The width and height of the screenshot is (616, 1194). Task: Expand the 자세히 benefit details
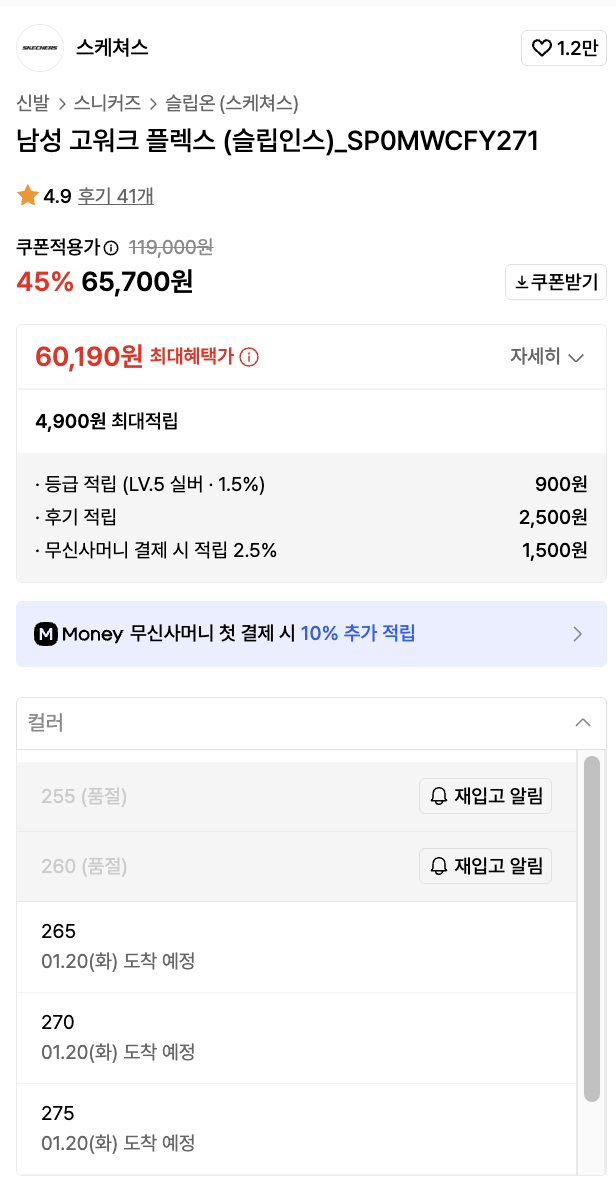pyautogui.click(x=547, y=357)
